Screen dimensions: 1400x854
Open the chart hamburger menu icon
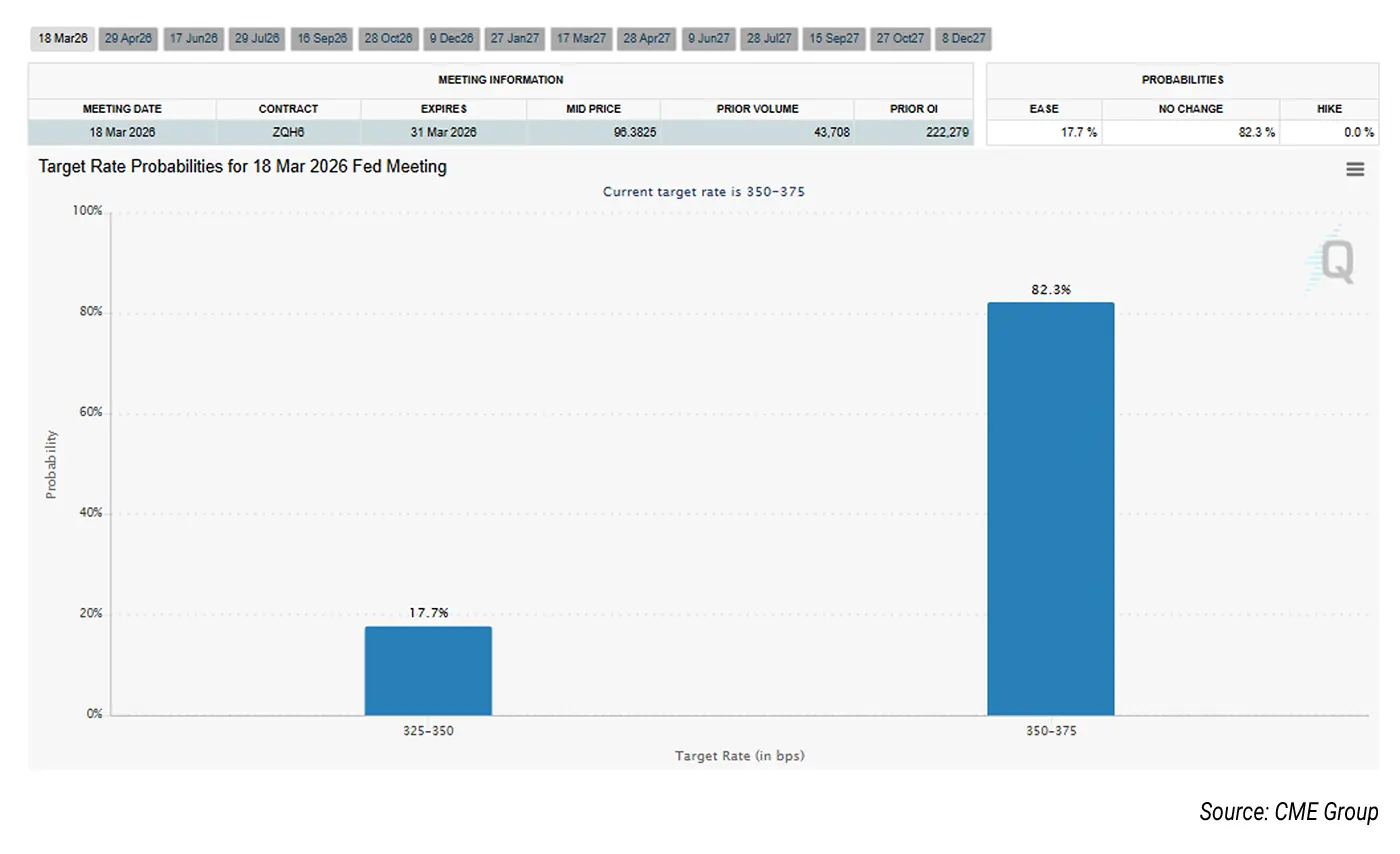[x=1355, y=170]
